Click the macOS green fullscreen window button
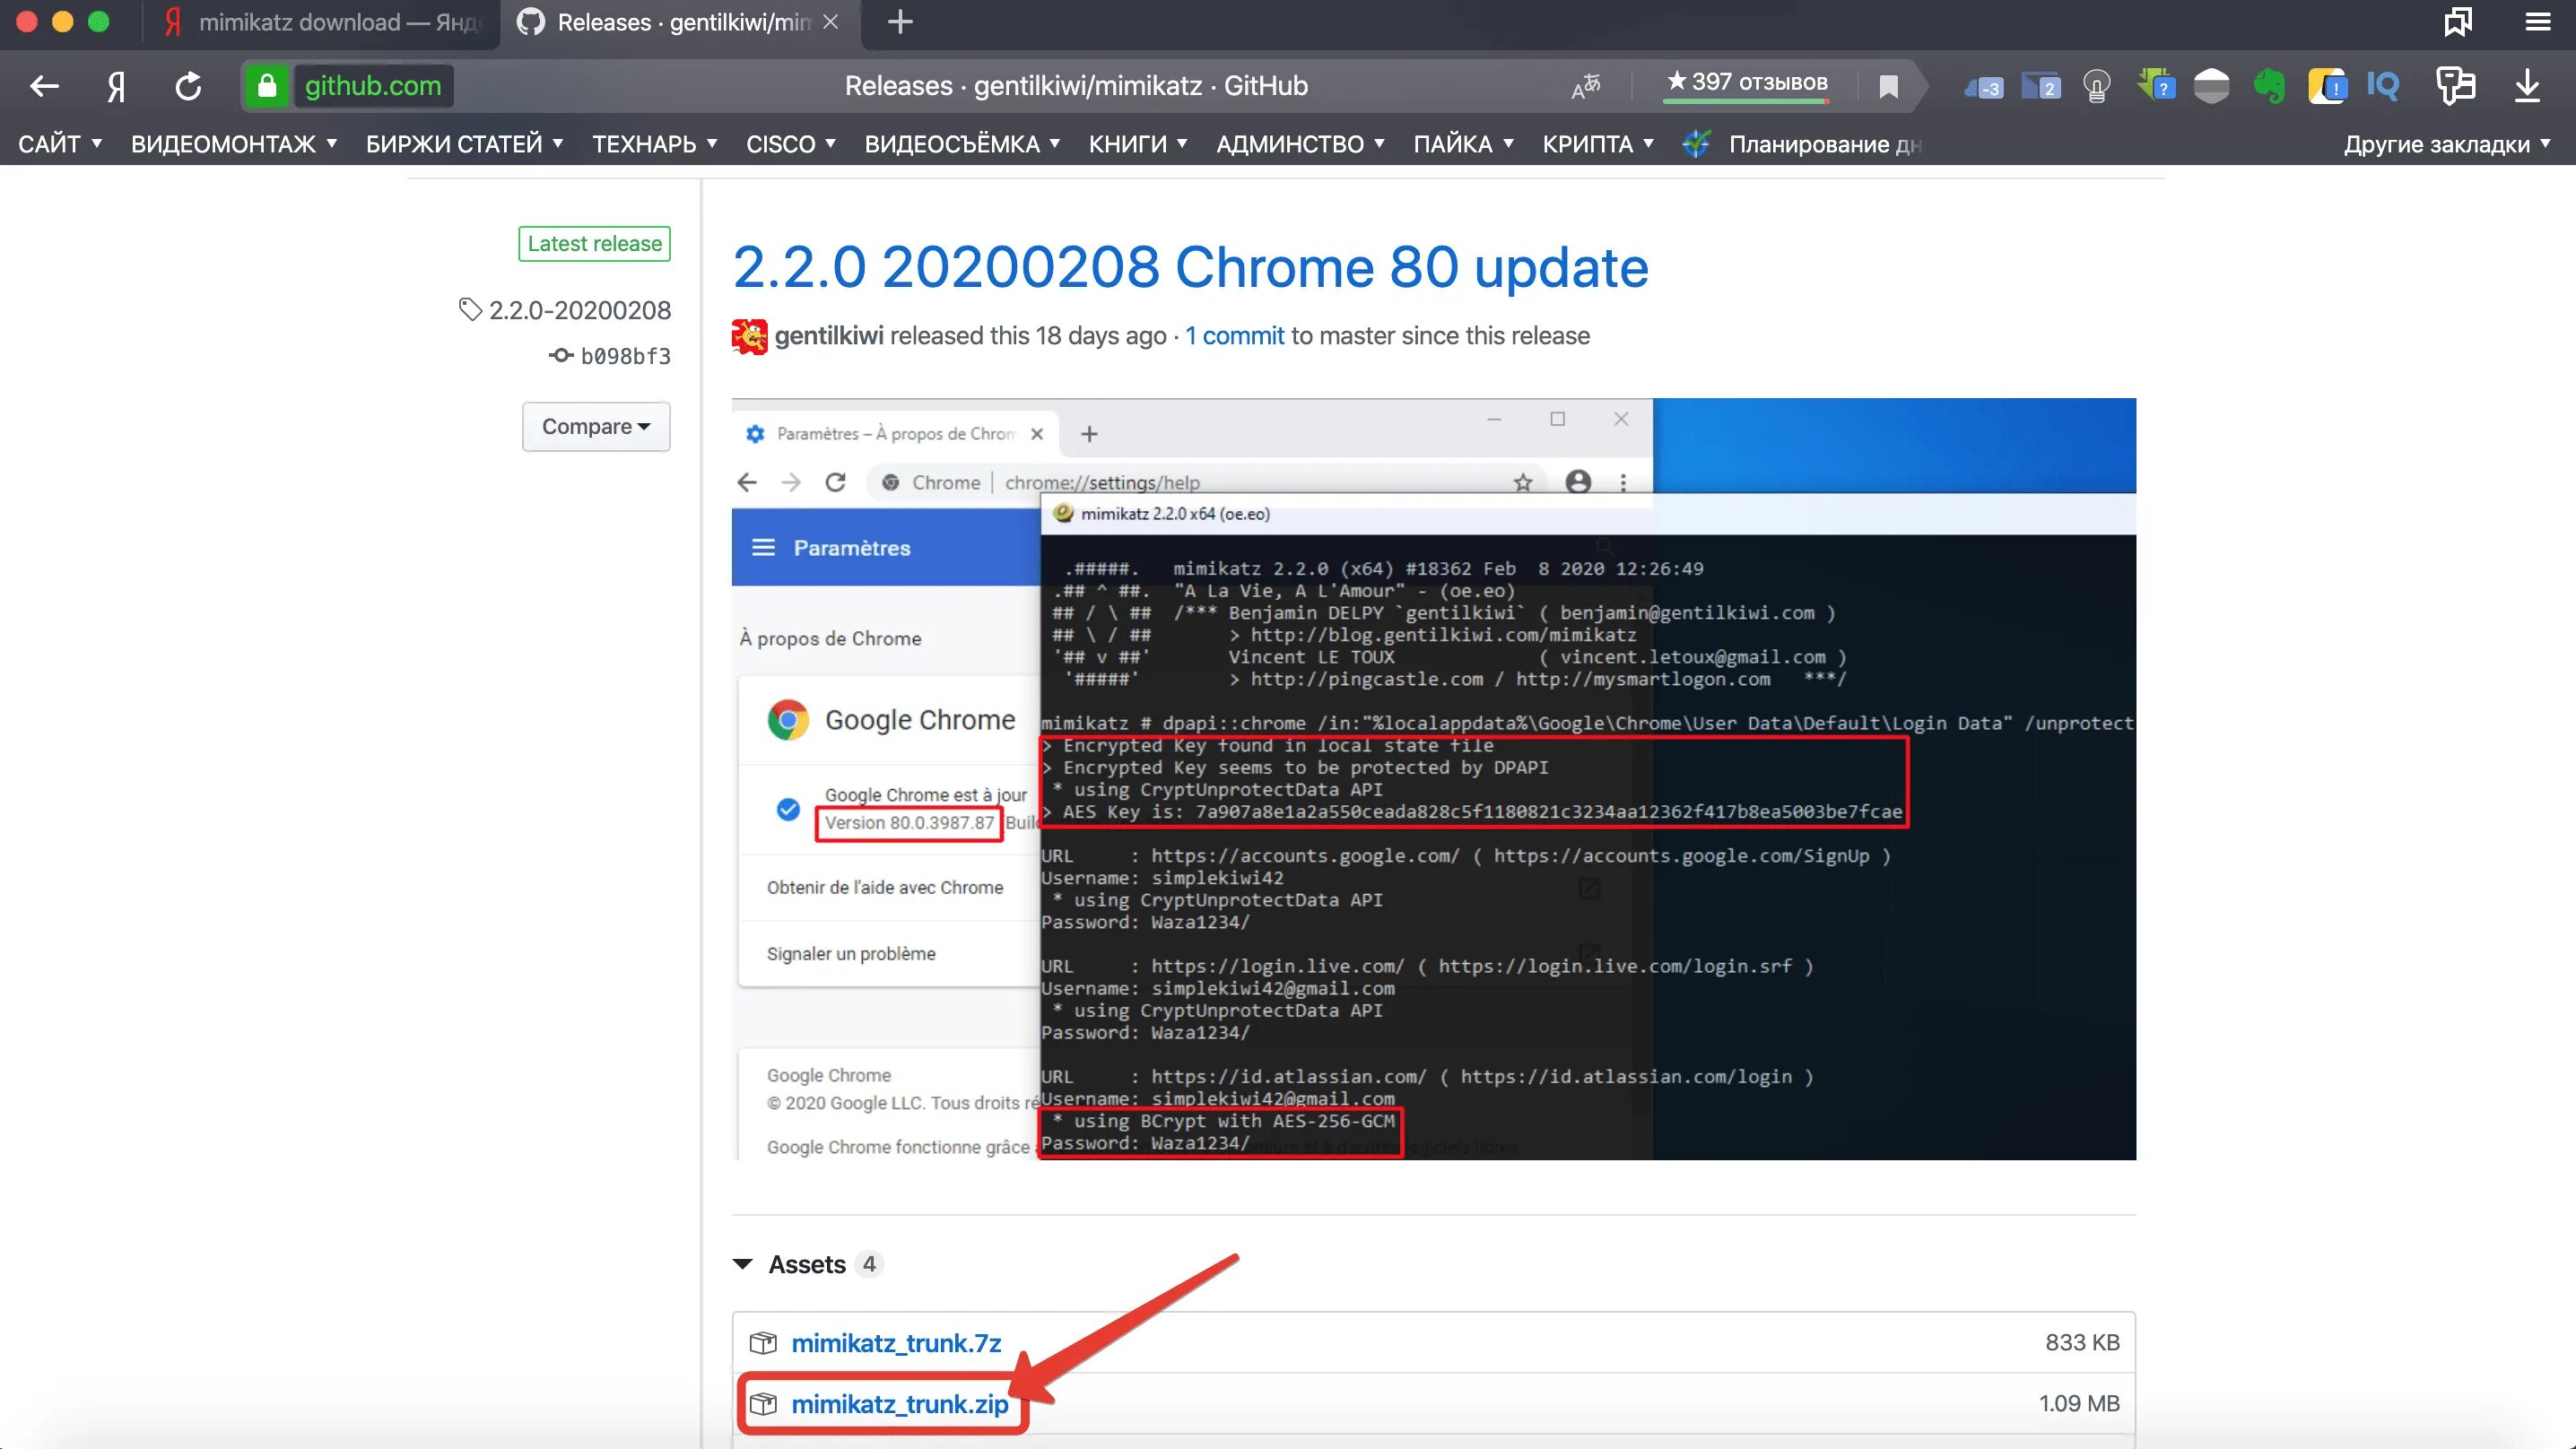The height and width of the screenshot is (1449, 2576). 98,22
